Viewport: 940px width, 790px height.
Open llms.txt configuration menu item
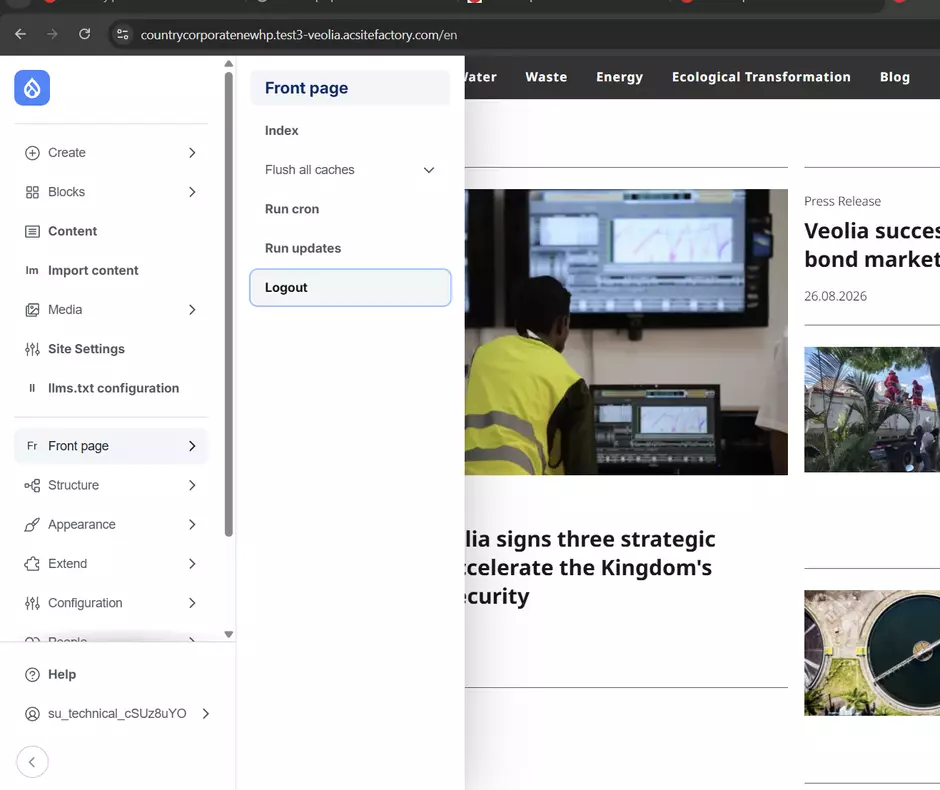click(x=113, y=388)
